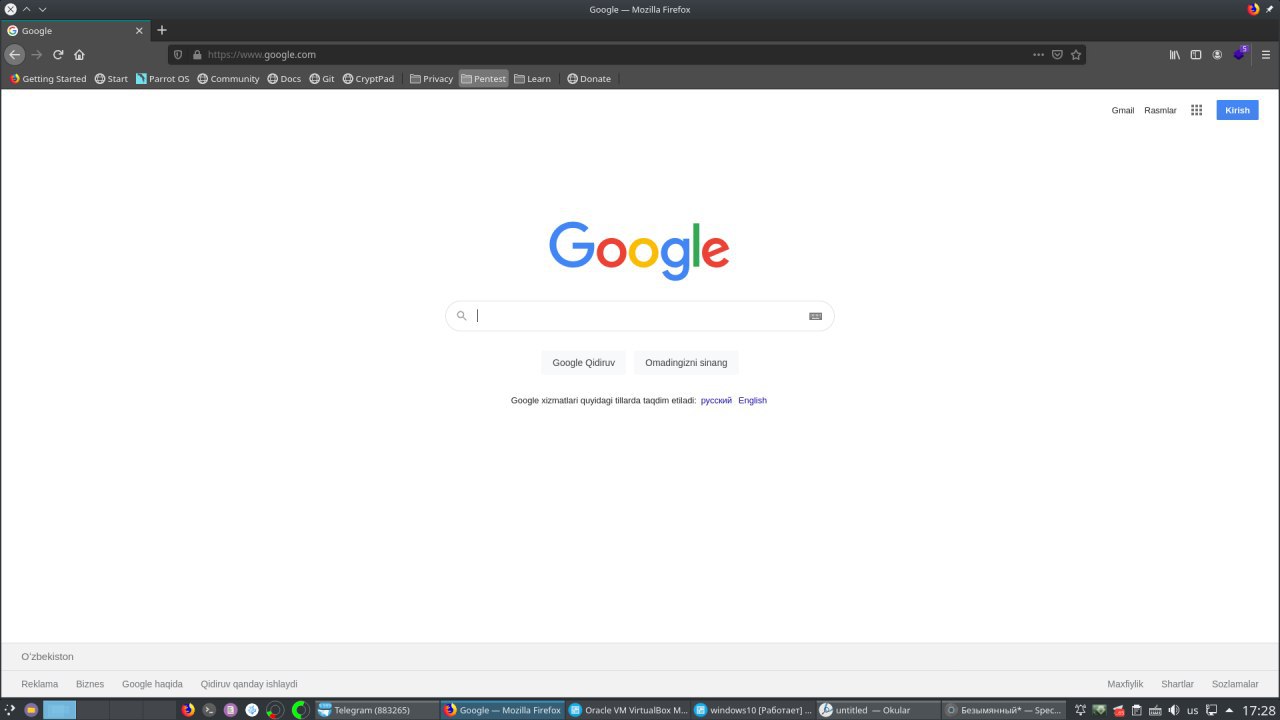Expand the Privacy bookmarks folder

tap(431, 79)
